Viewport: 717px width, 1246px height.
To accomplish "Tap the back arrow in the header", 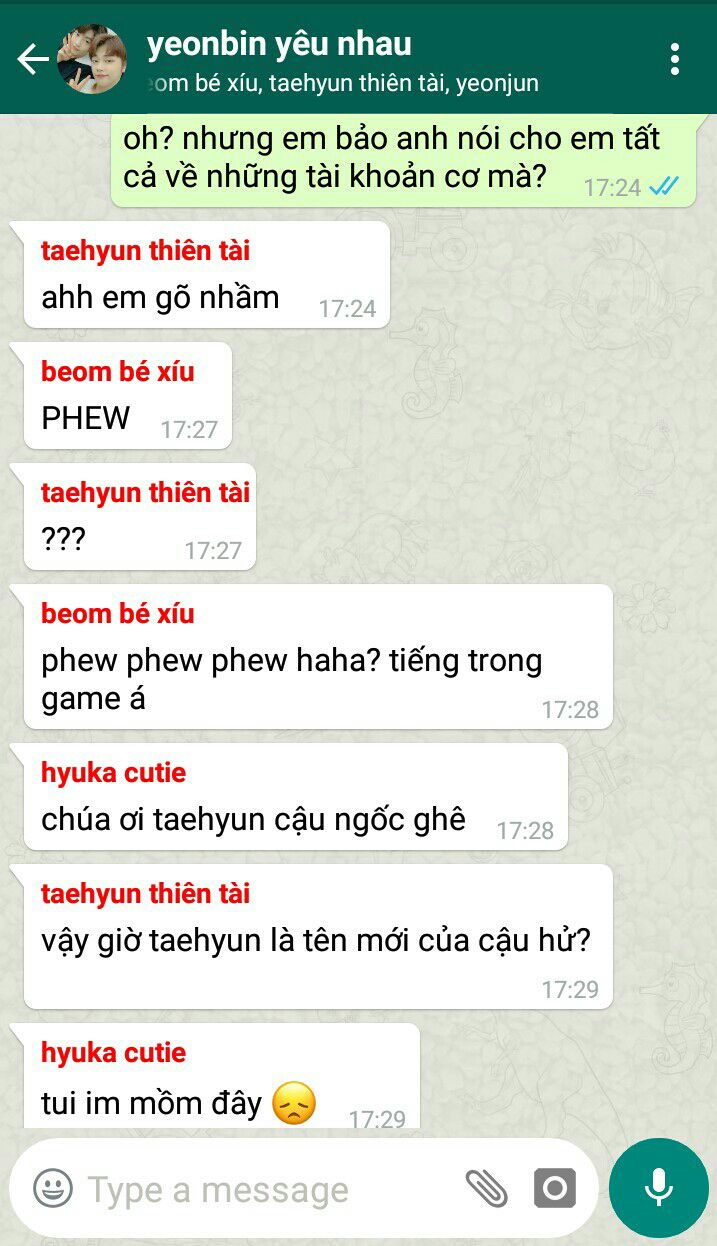I will [x=32, y=60].
